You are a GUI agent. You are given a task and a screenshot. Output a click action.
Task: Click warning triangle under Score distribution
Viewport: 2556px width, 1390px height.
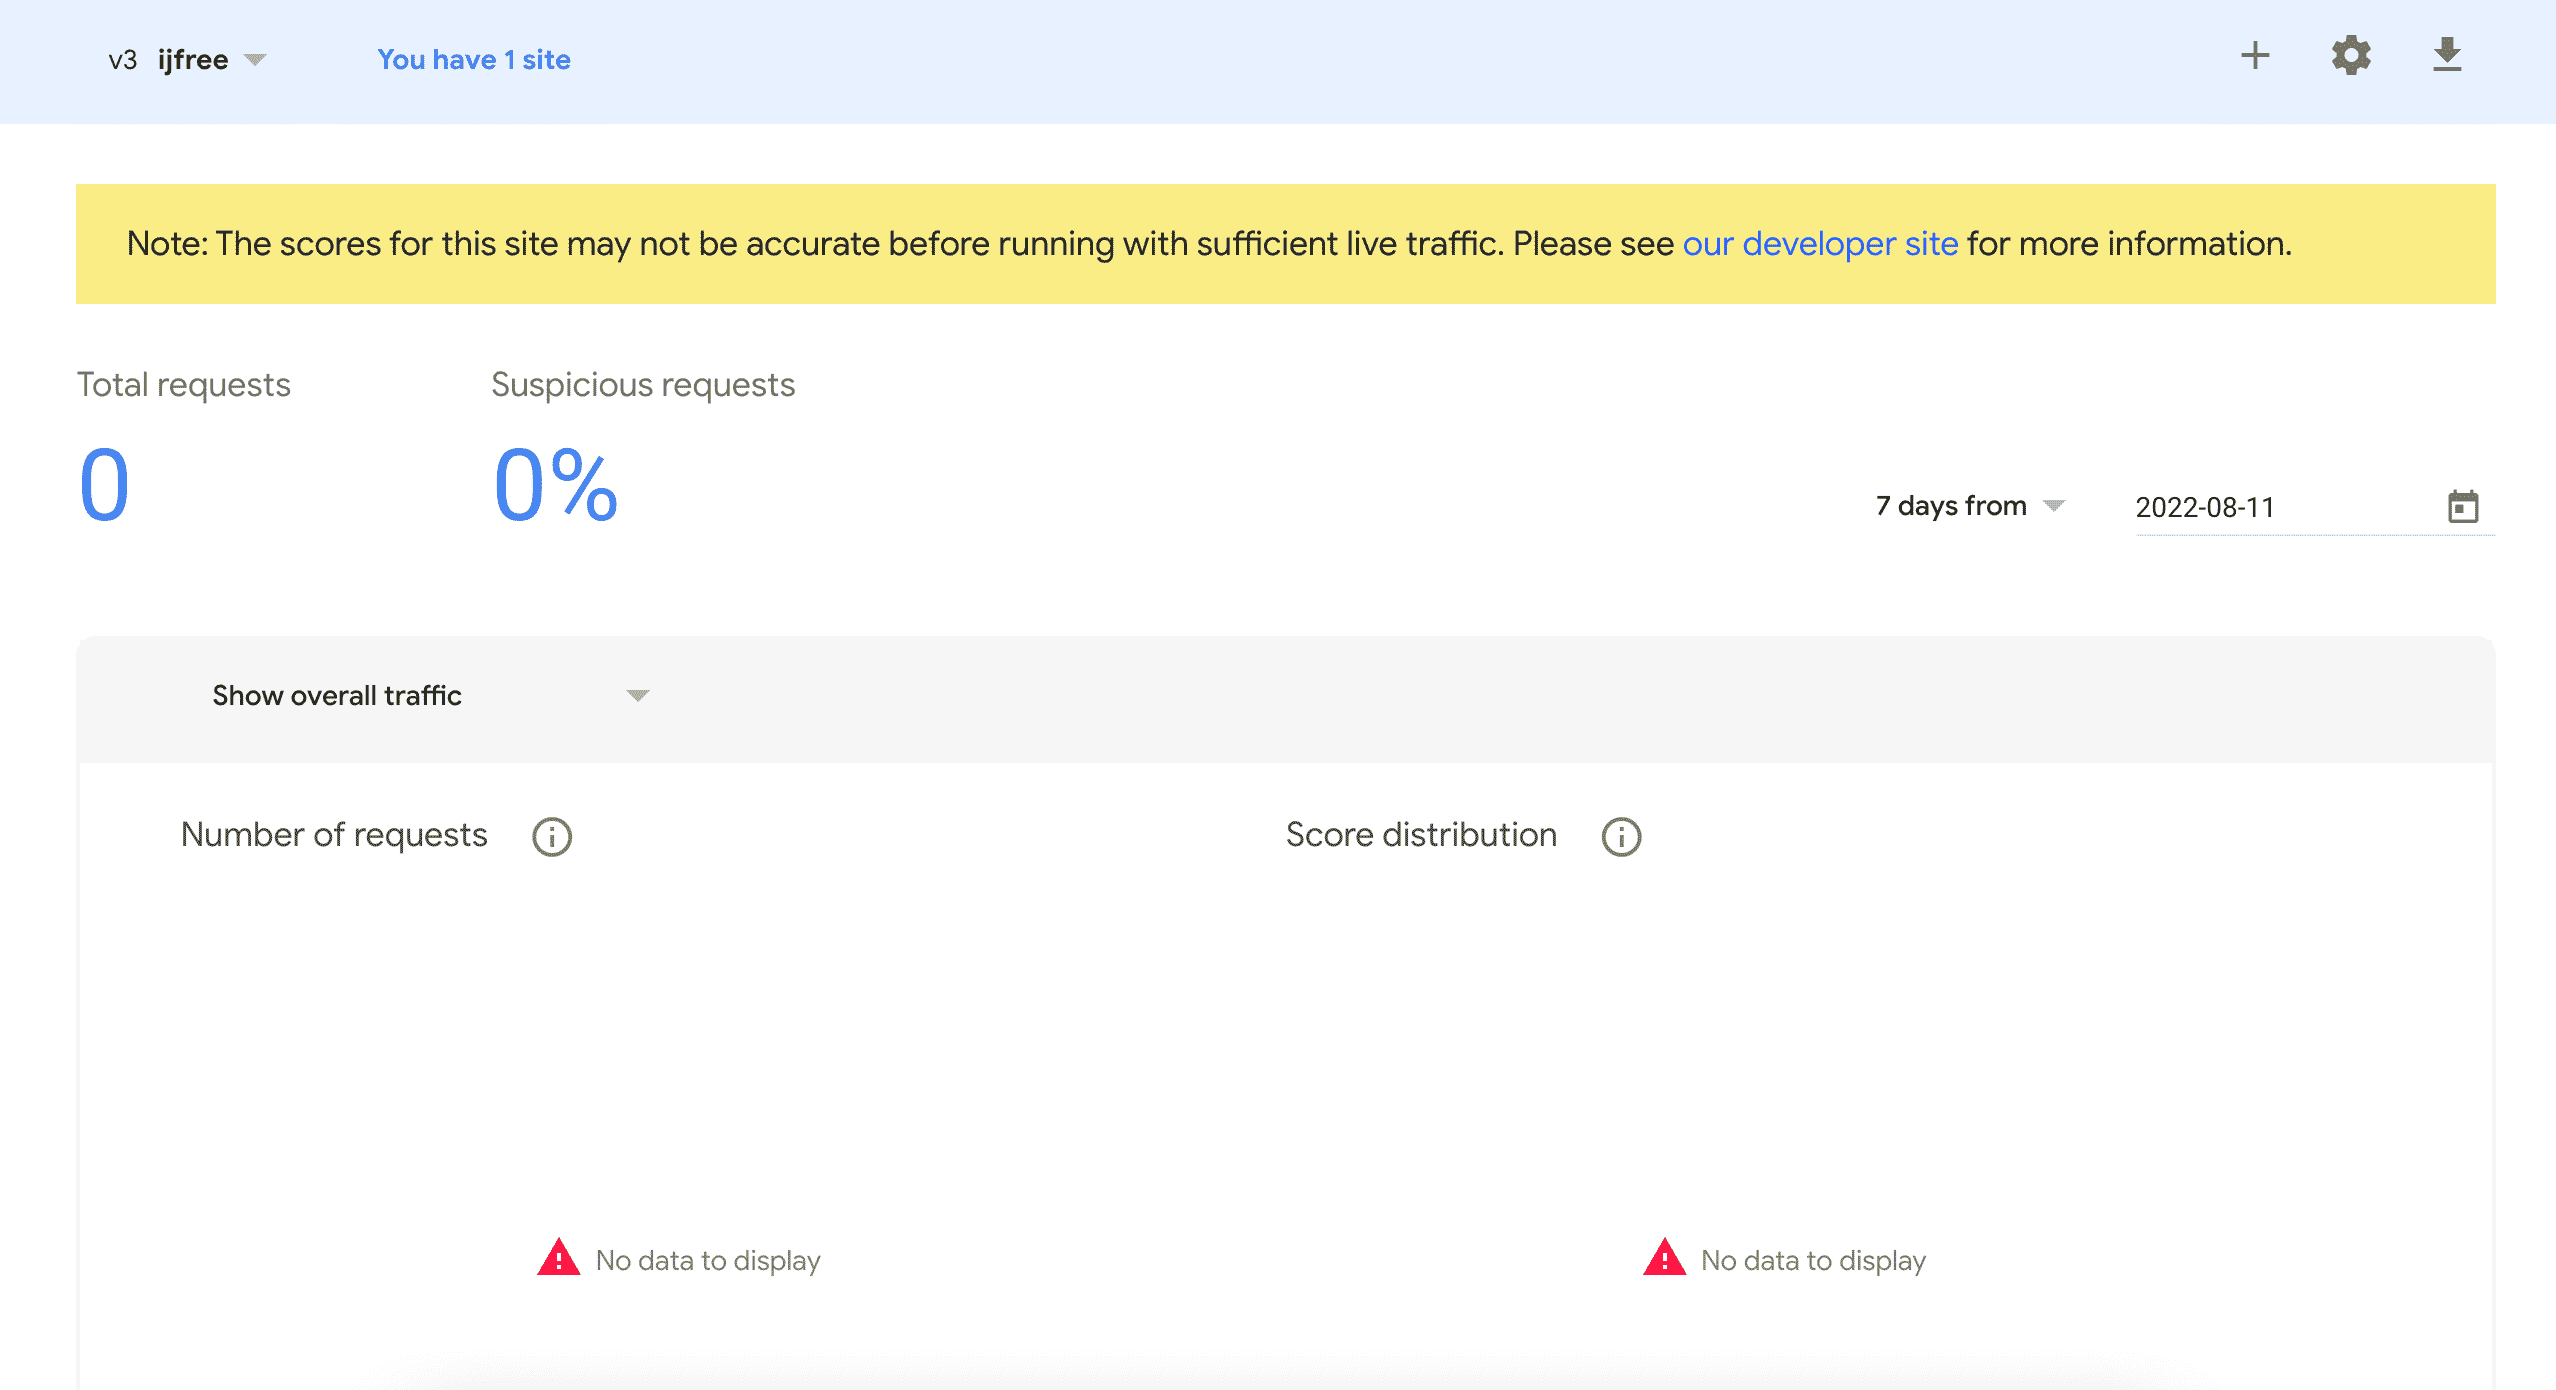coord(1664,1258)
